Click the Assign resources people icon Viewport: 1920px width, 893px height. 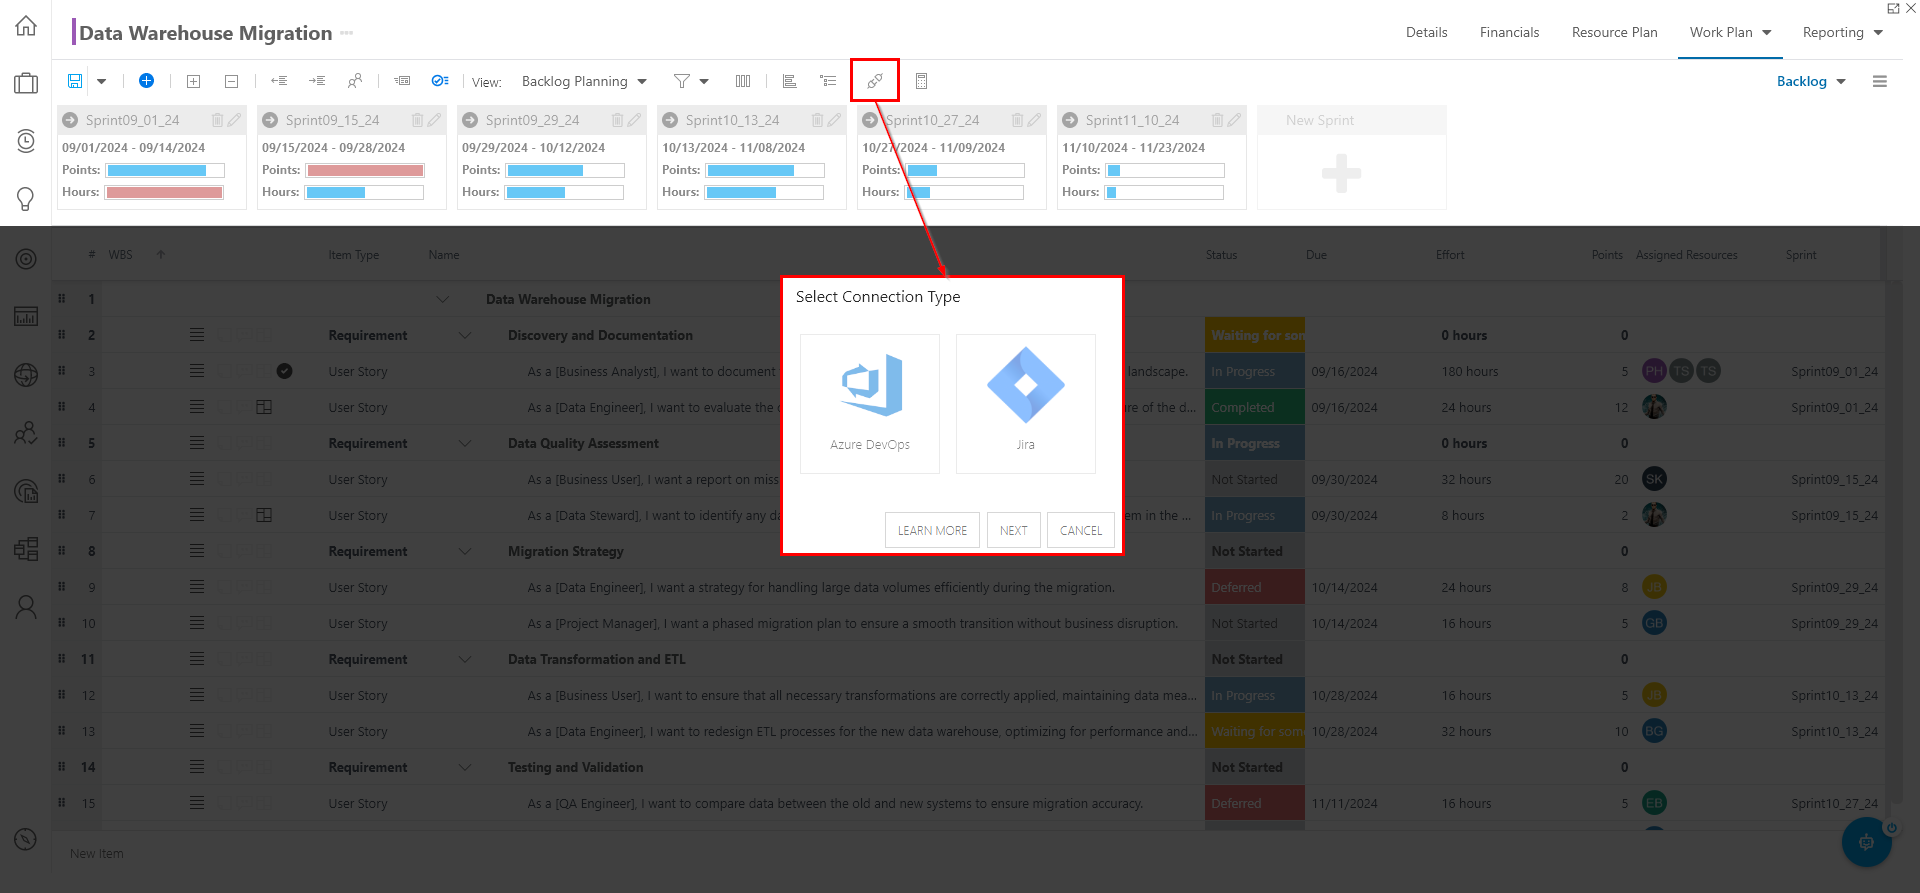click(355, 81)
